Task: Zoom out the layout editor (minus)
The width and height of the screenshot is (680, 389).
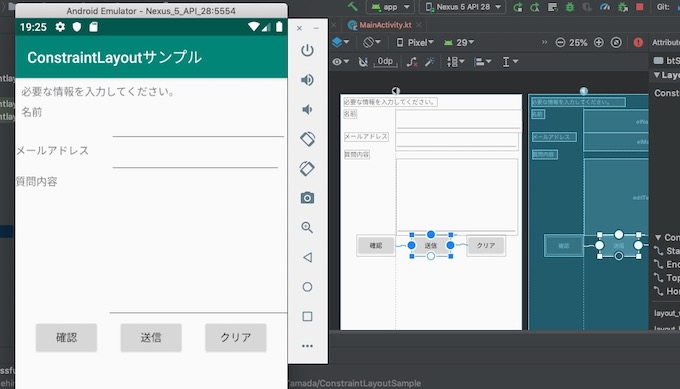Action: pyautogui.click(x=560, y=42)
